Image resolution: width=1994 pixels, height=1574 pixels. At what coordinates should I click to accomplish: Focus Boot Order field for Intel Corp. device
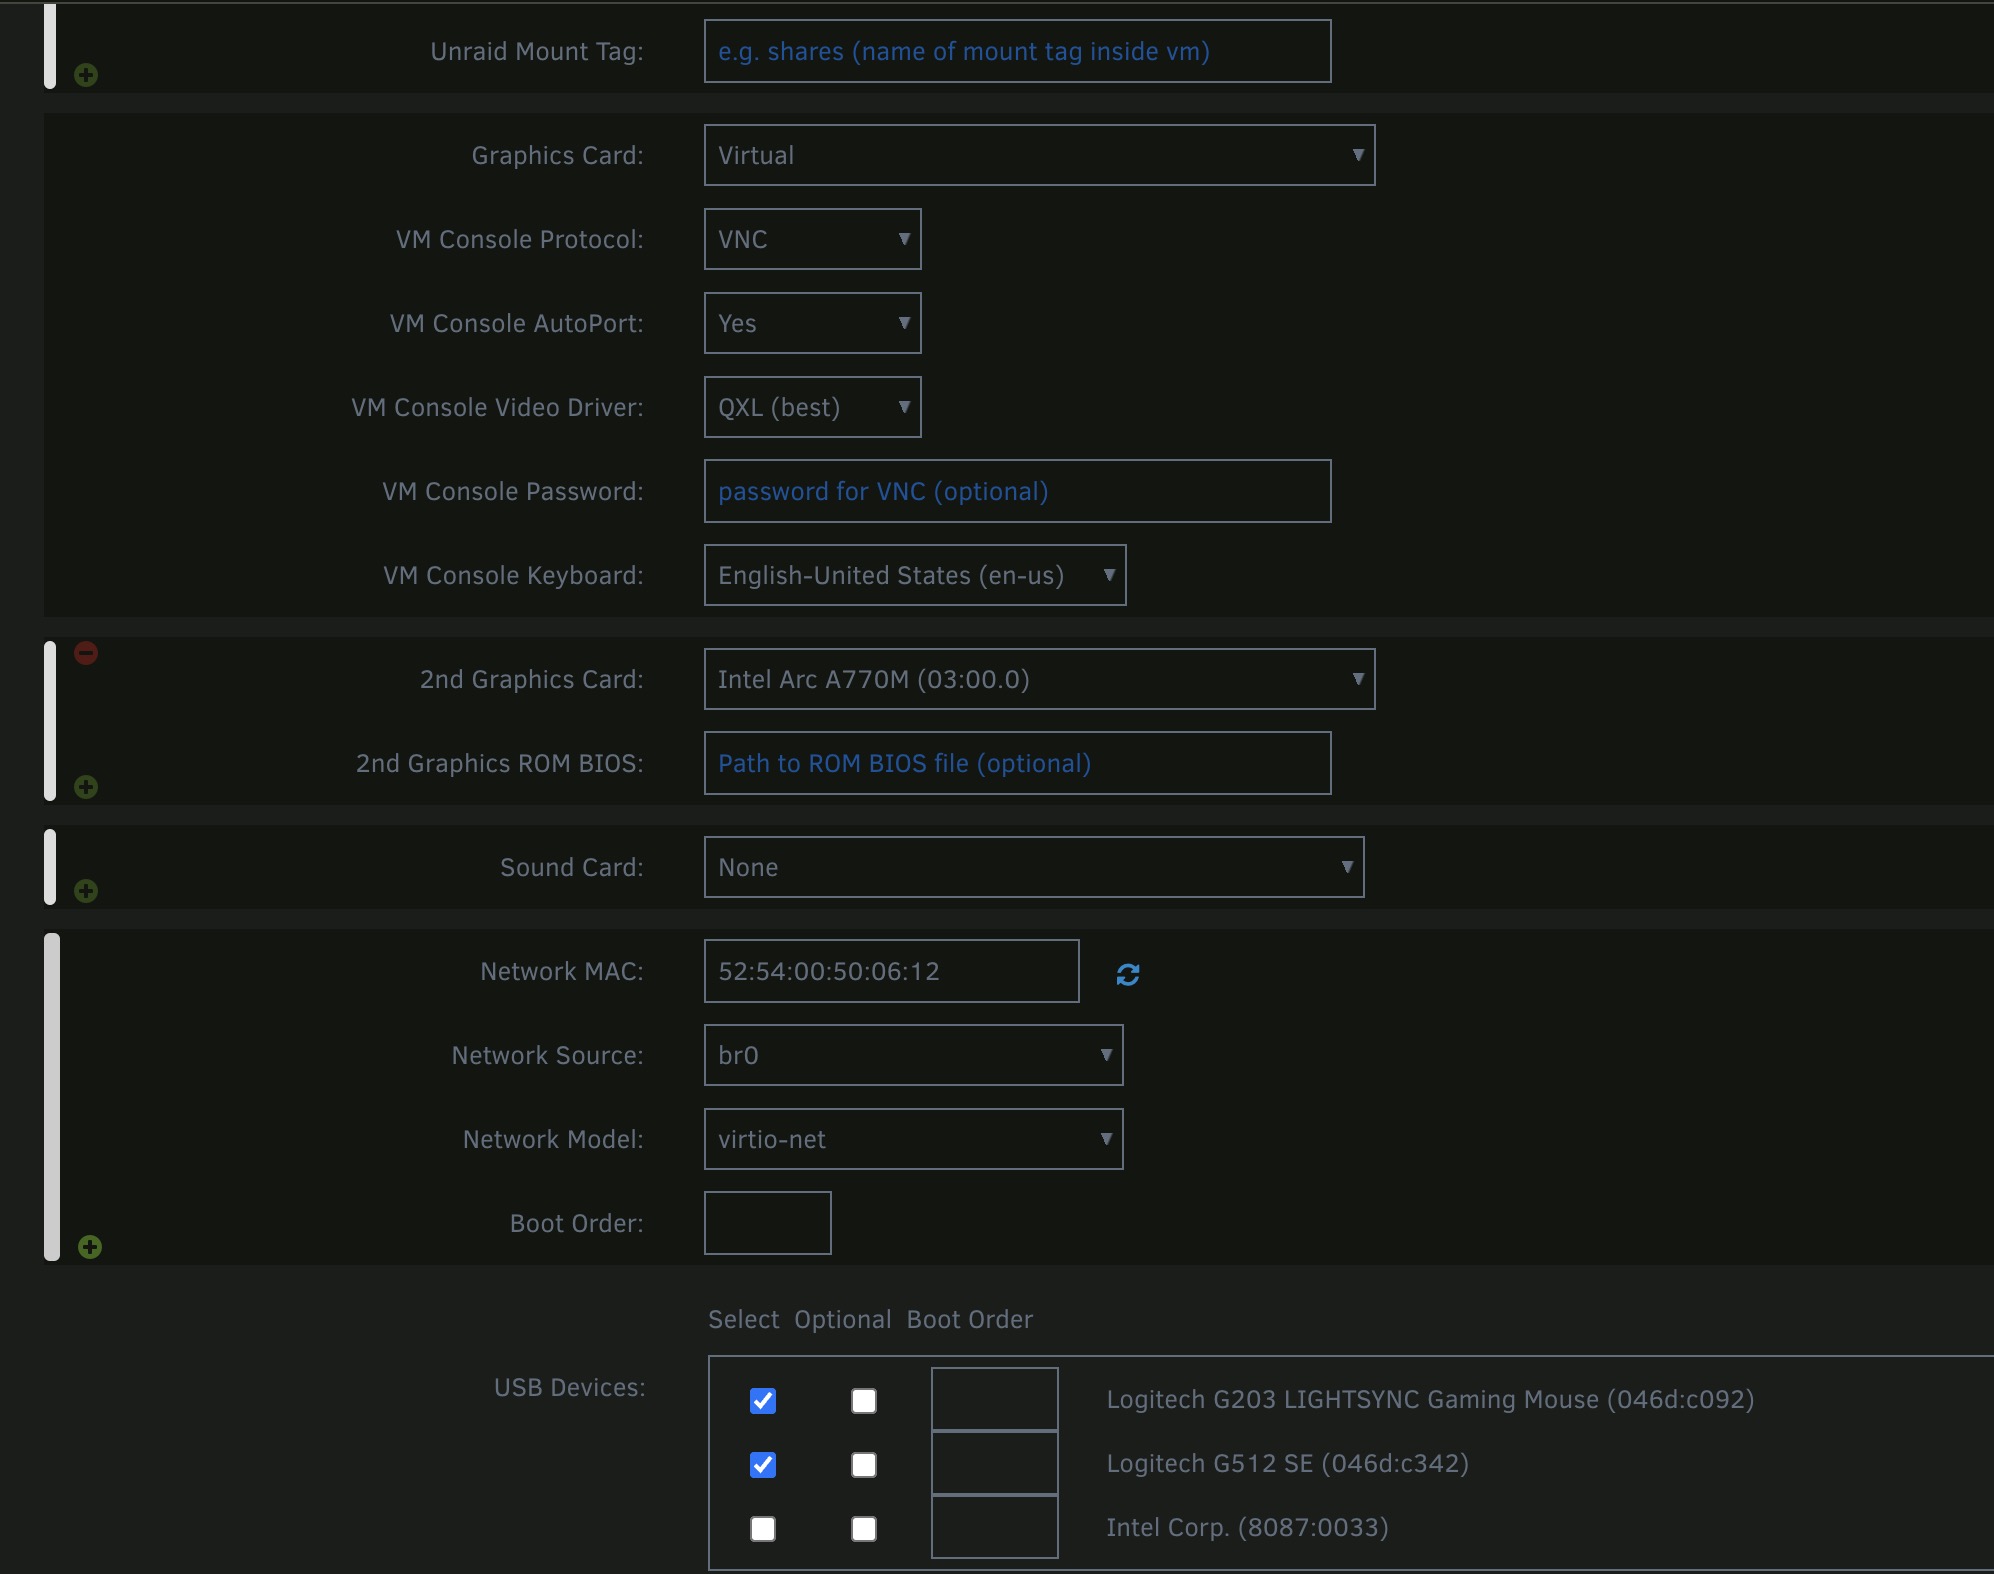point(994,1527)
